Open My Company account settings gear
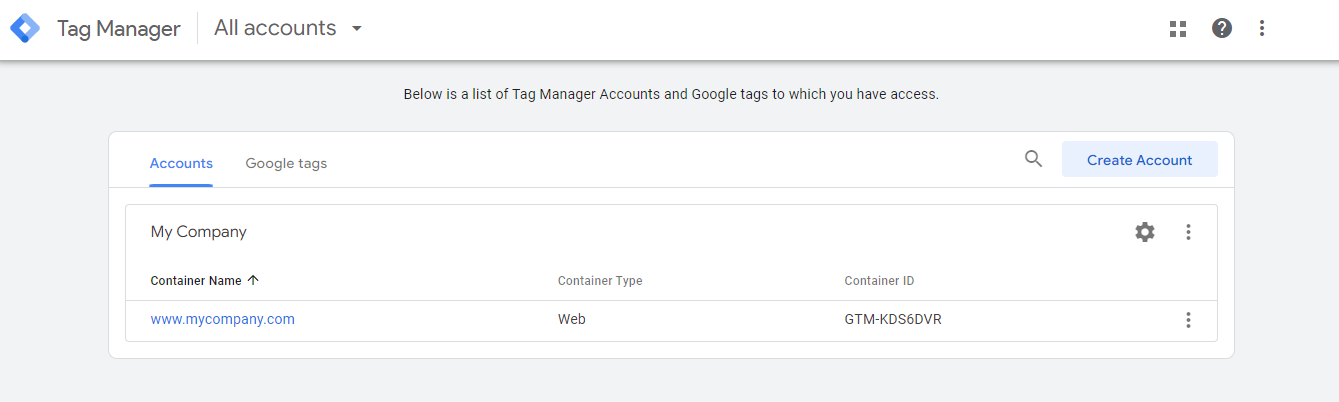The height and width of the screenshot is (402, 1339). click(x=1145, y=232)
